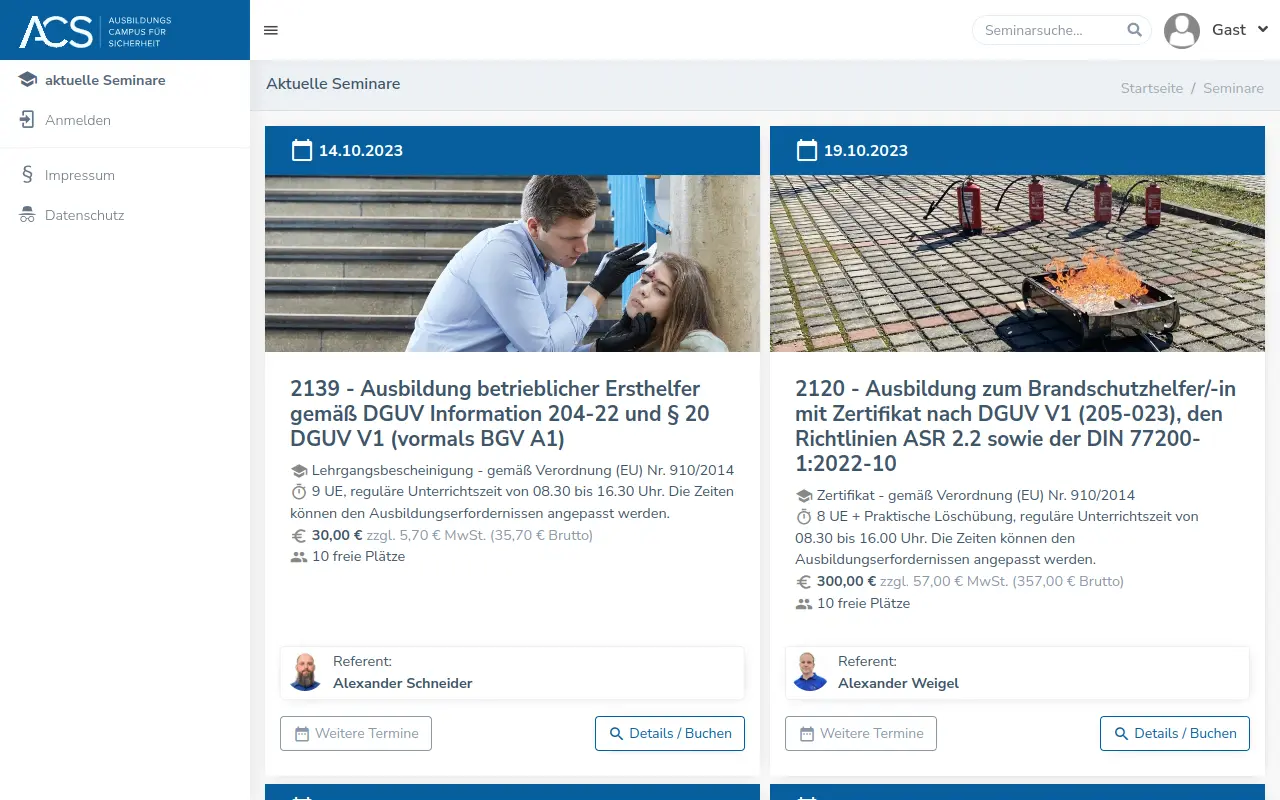Click the calendar icon next to 14.10.2023
The image size is (1280, 800).
tap(302, 150)
